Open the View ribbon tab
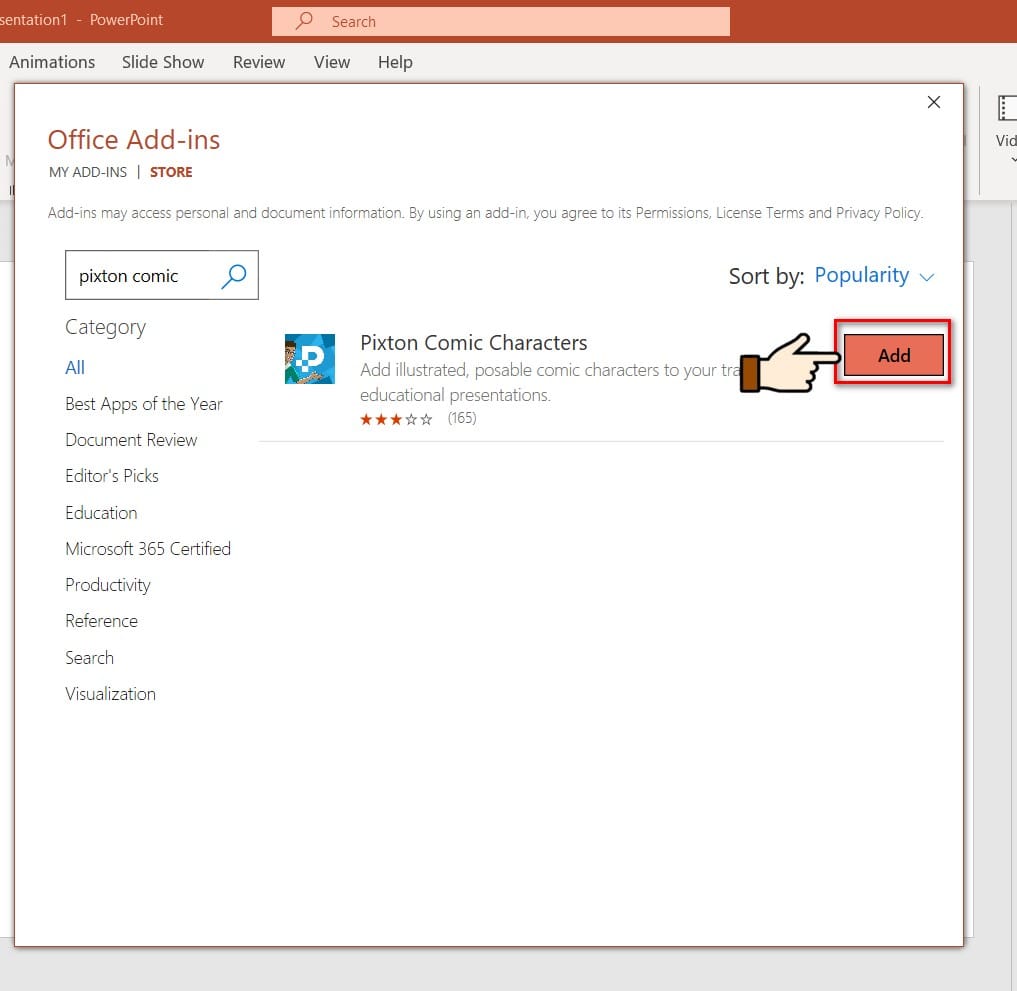Image resolution: width=1017 pixels, height=991 pixels. [331, 62]
